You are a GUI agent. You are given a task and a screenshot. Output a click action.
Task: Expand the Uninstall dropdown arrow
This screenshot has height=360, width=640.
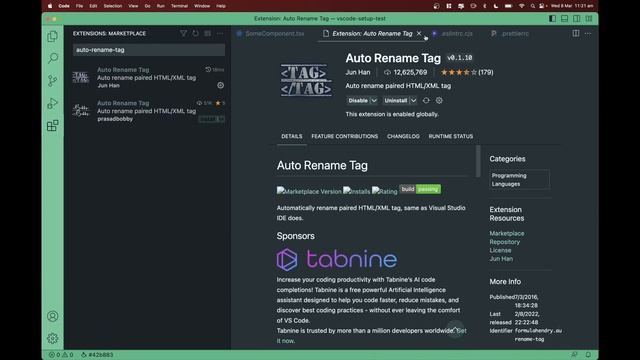(x=413, y=100)
